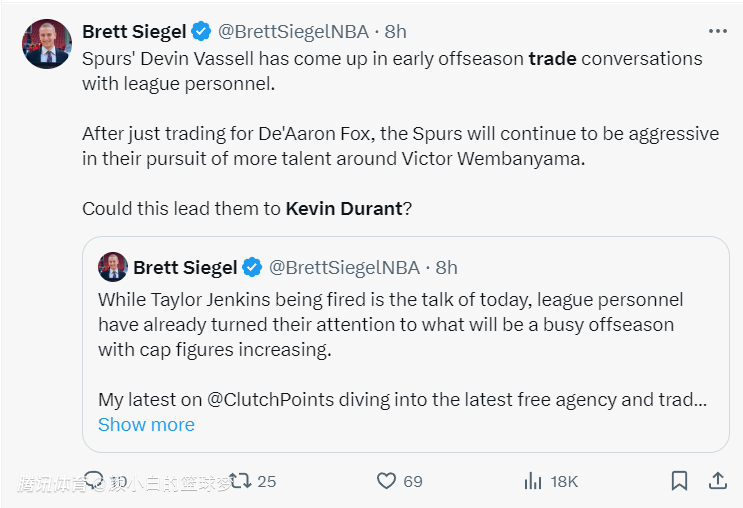Open the main tweet's 8h timestamp

[x=395, y=32]
